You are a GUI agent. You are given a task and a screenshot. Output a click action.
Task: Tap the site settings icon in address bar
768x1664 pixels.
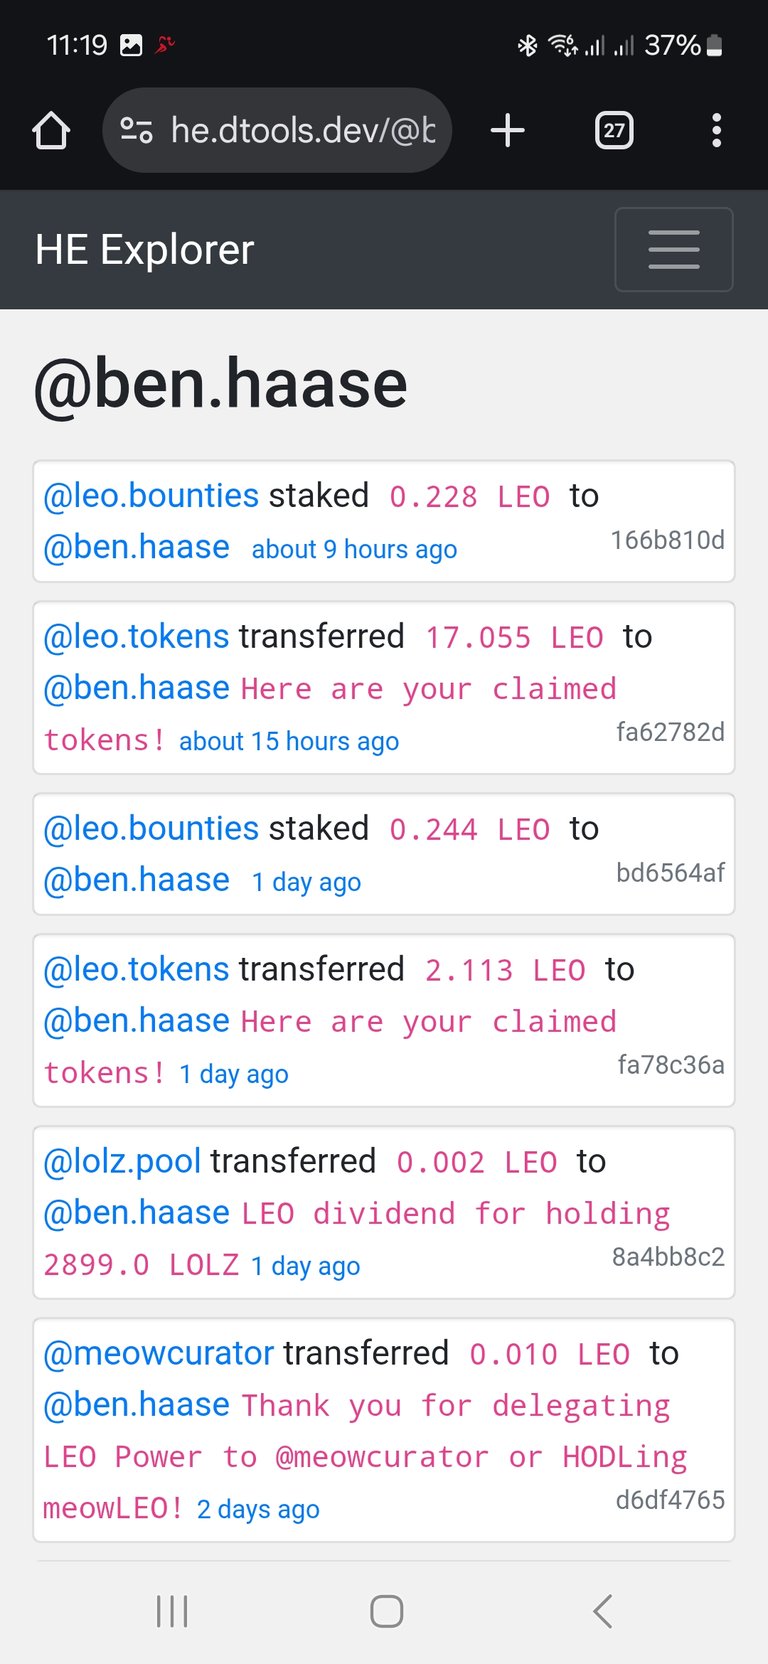pos(136,130)
